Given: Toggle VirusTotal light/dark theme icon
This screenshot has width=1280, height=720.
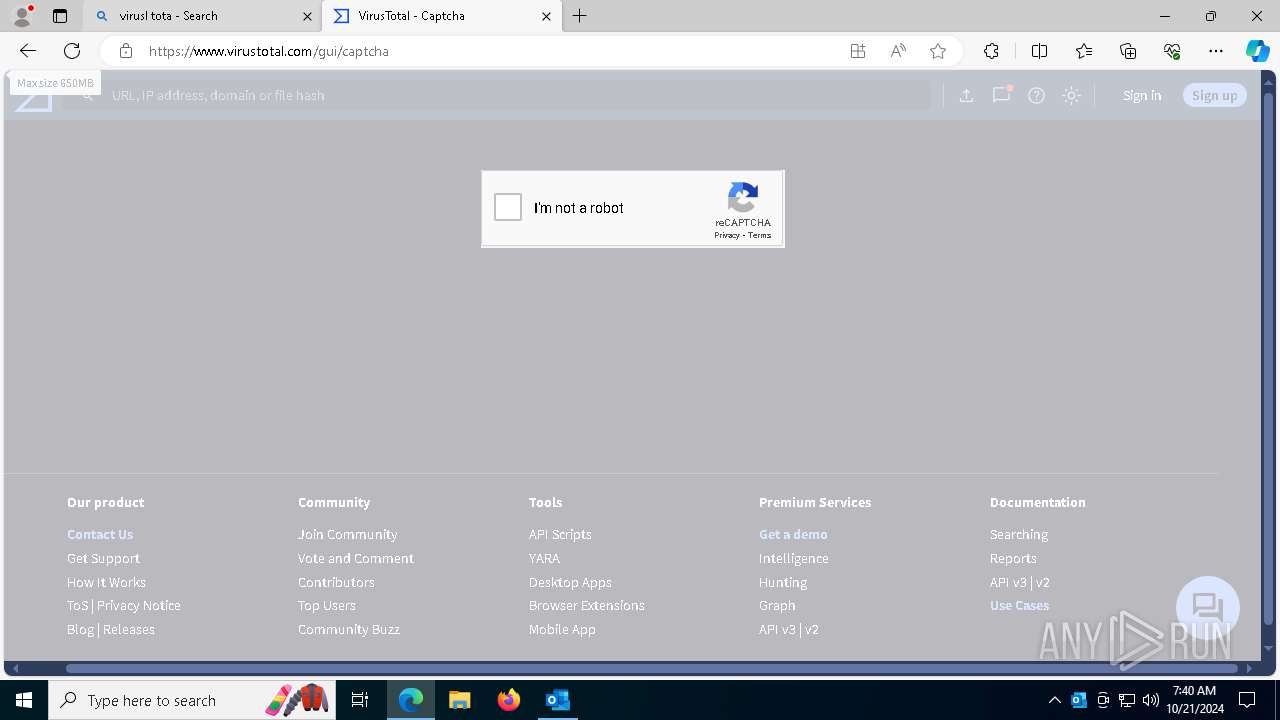Looking at the screenshot, I should 1072,95.
